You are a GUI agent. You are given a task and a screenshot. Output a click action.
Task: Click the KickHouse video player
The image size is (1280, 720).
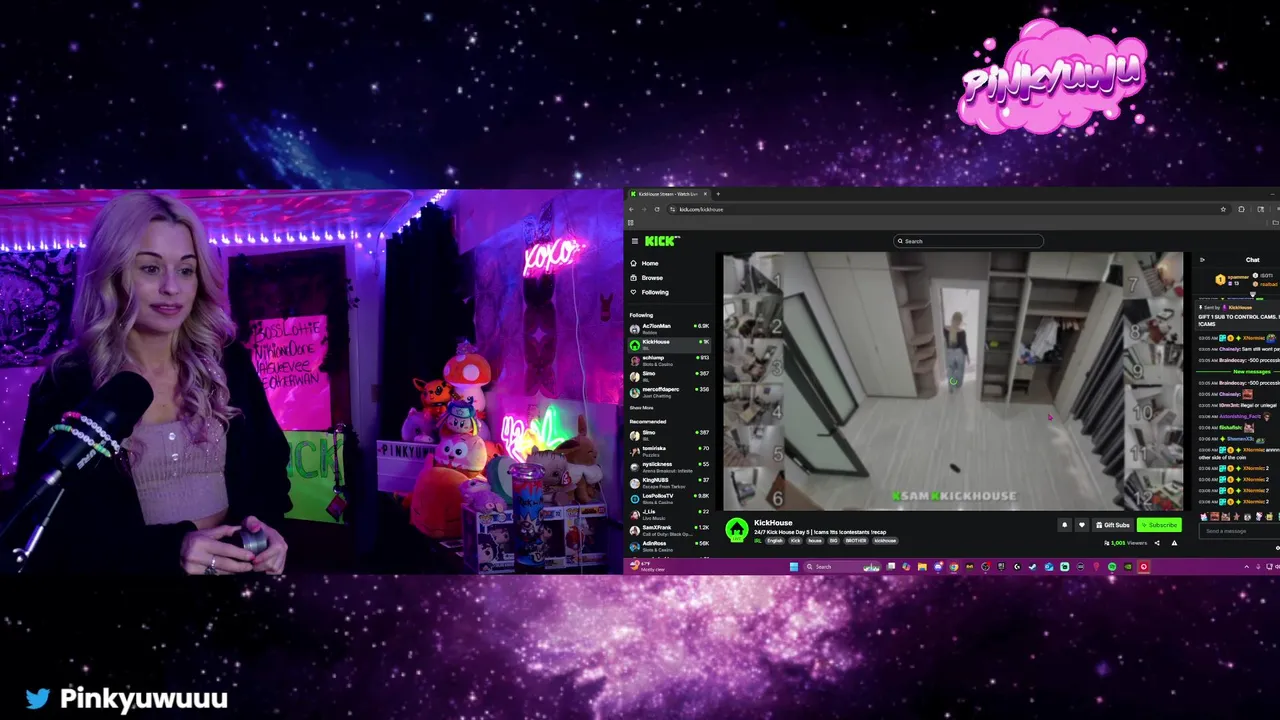953,381
